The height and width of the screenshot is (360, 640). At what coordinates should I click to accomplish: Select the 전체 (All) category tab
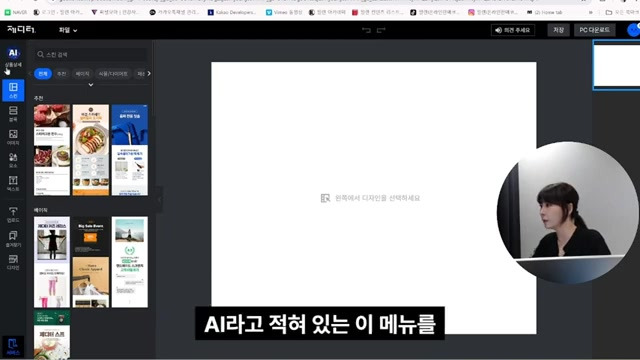43,73
